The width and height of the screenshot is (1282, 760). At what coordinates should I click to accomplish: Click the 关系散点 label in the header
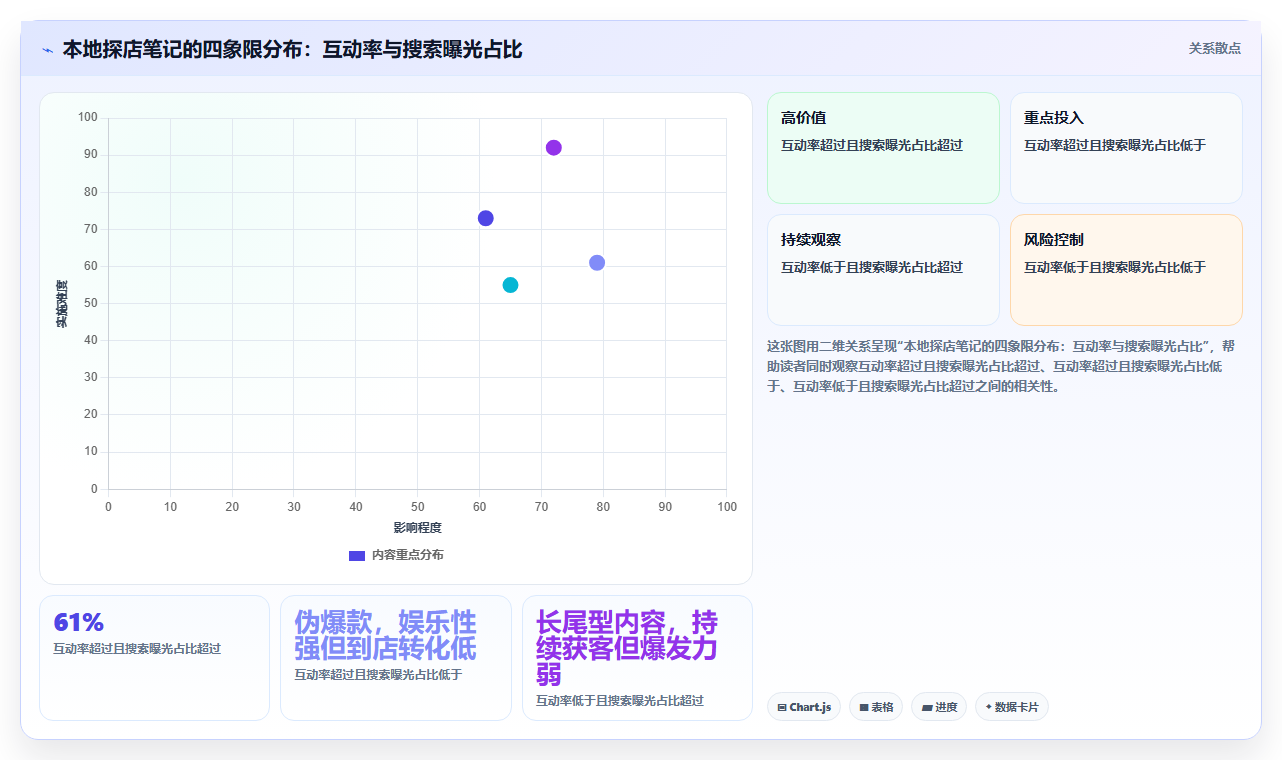click(x=1215, y=48)
